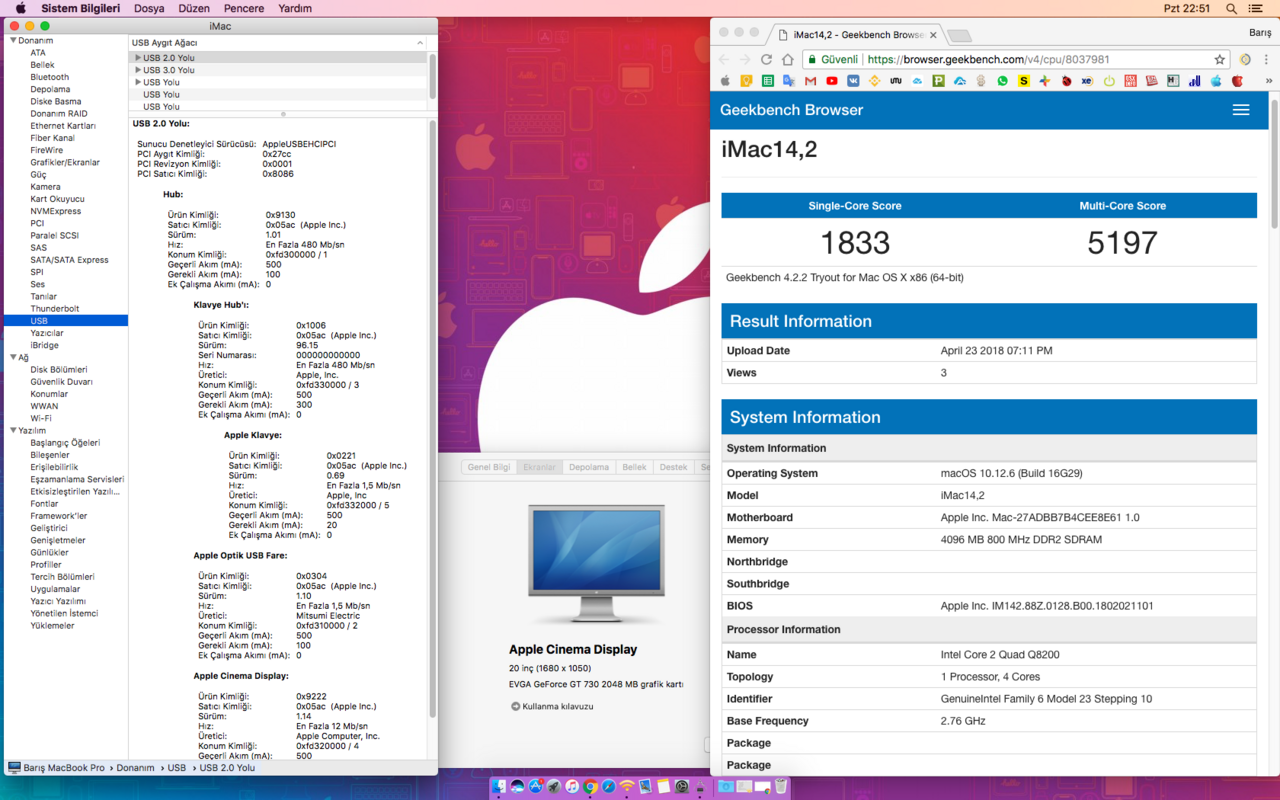Image resolution: width=1280 pixels, height=800 pixels.
Task: Open the Pencere menu
Action: click(x=244, y=8)
